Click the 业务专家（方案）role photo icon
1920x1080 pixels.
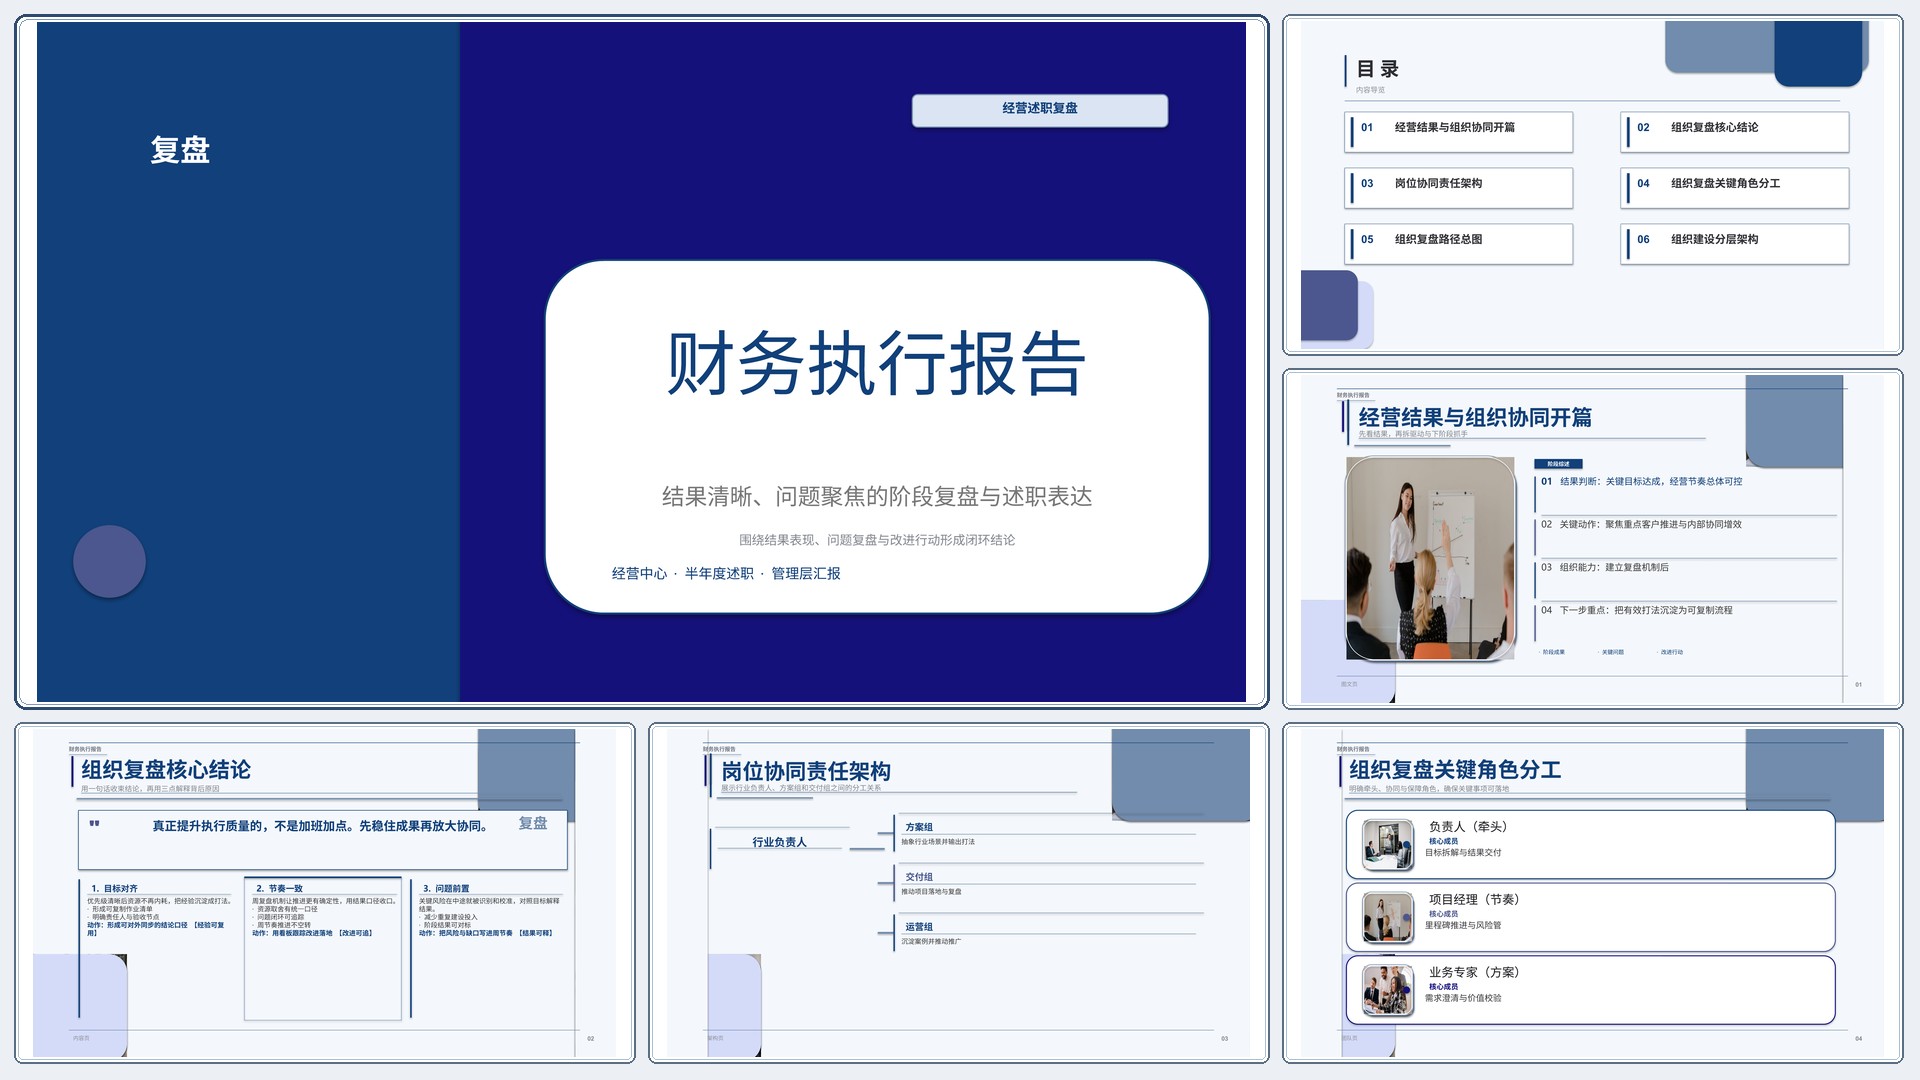click(1389, 991)
